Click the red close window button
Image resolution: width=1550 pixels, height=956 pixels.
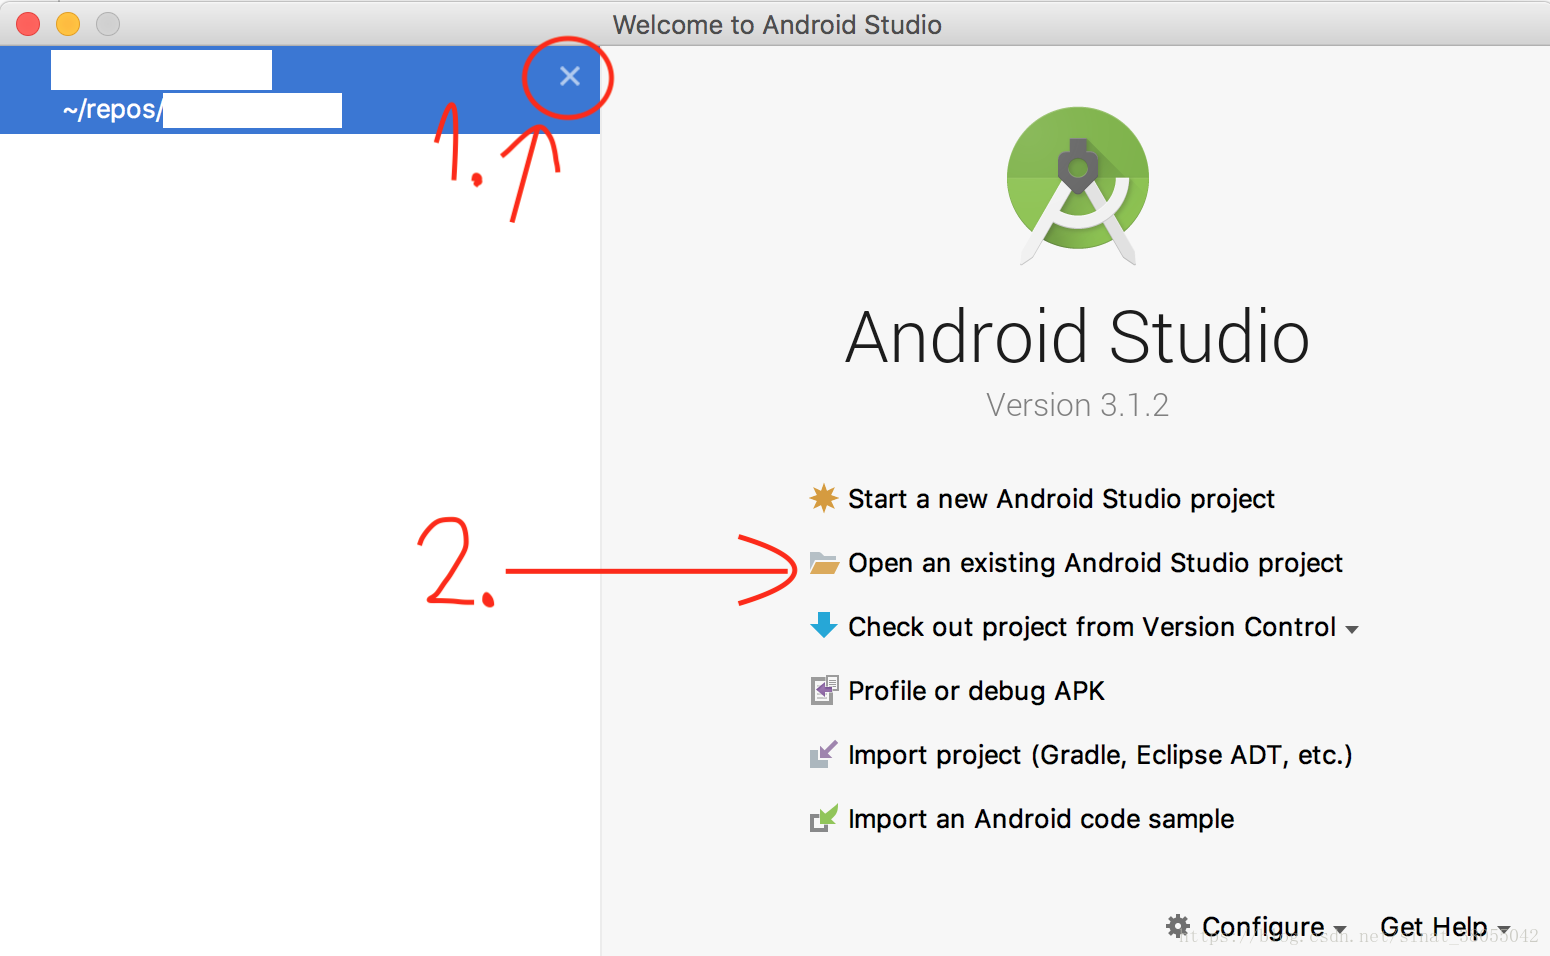point(28,24)
